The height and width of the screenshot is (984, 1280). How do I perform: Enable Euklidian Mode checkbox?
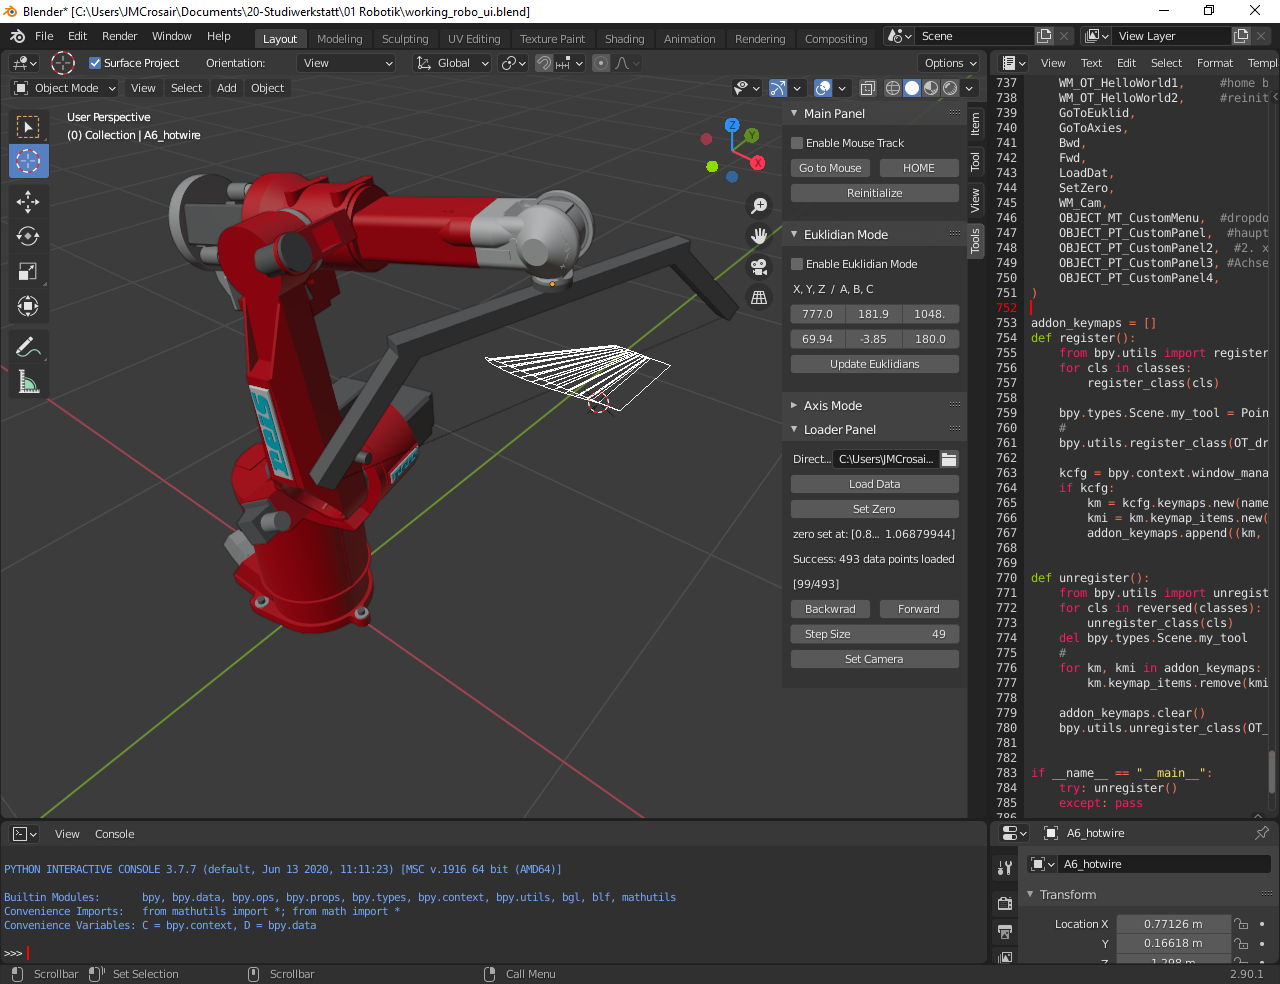[x=797, y=264]
